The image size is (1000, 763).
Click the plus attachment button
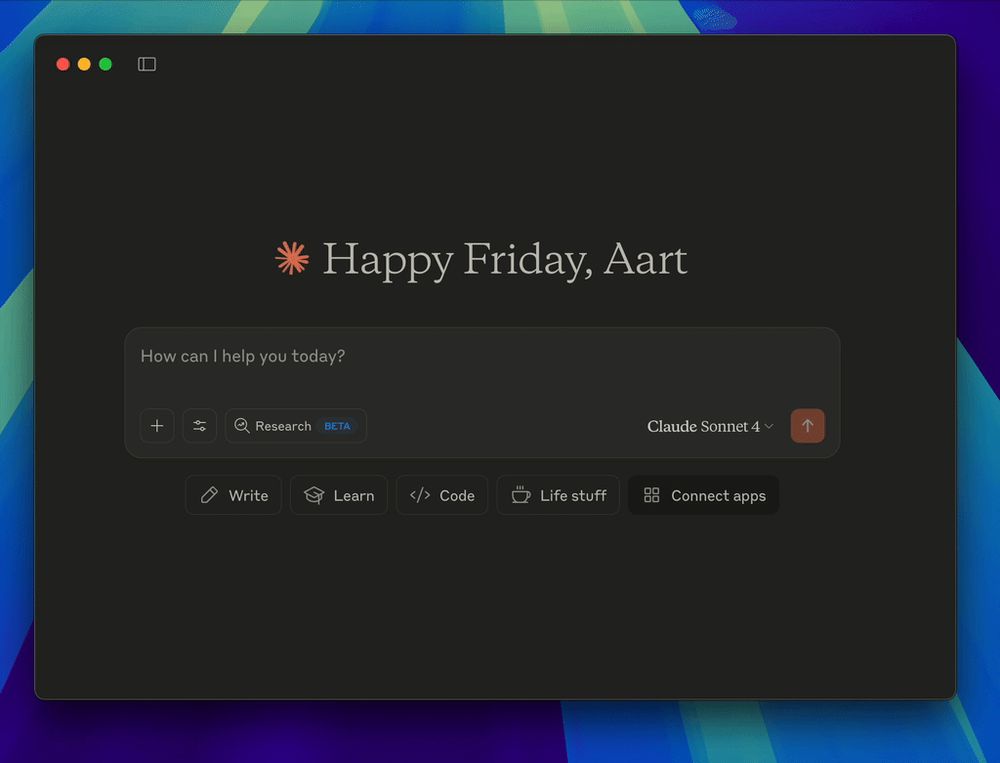157,426
